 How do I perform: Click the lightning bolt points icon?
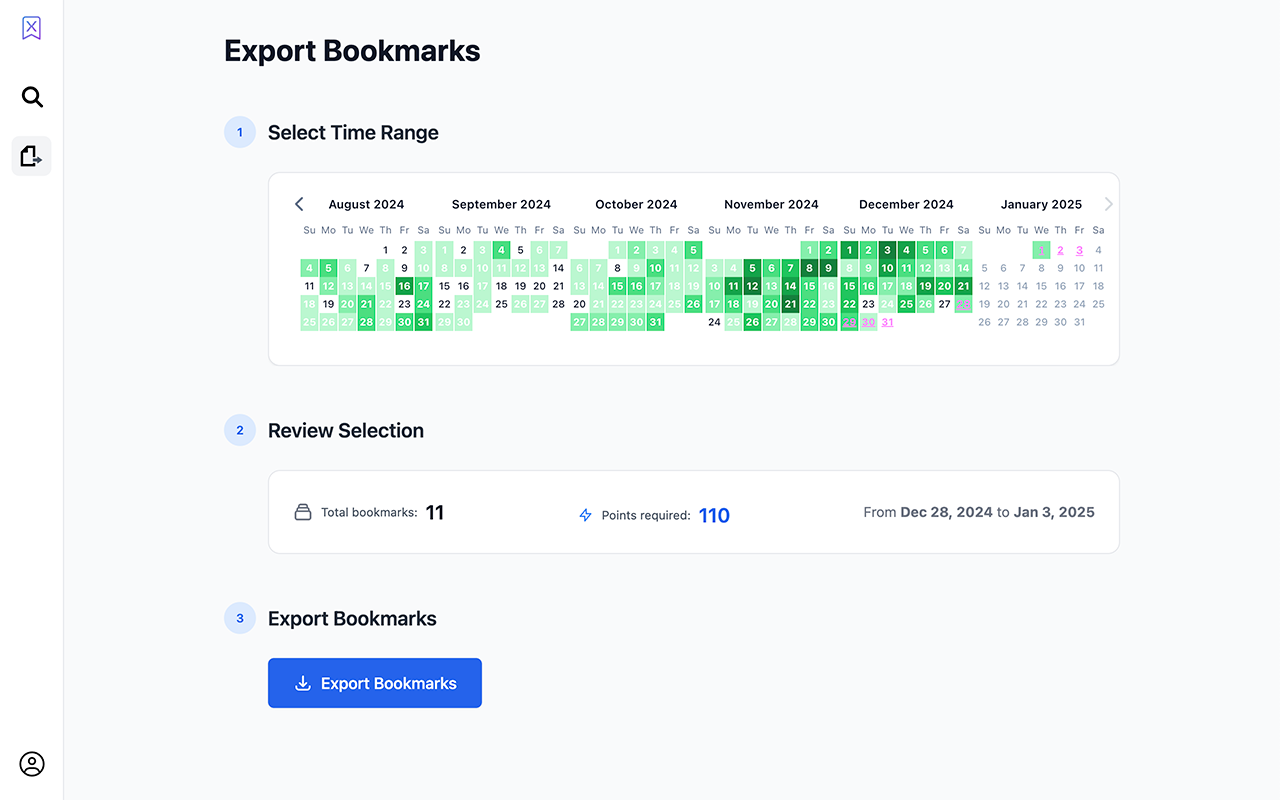pos(586,515)
